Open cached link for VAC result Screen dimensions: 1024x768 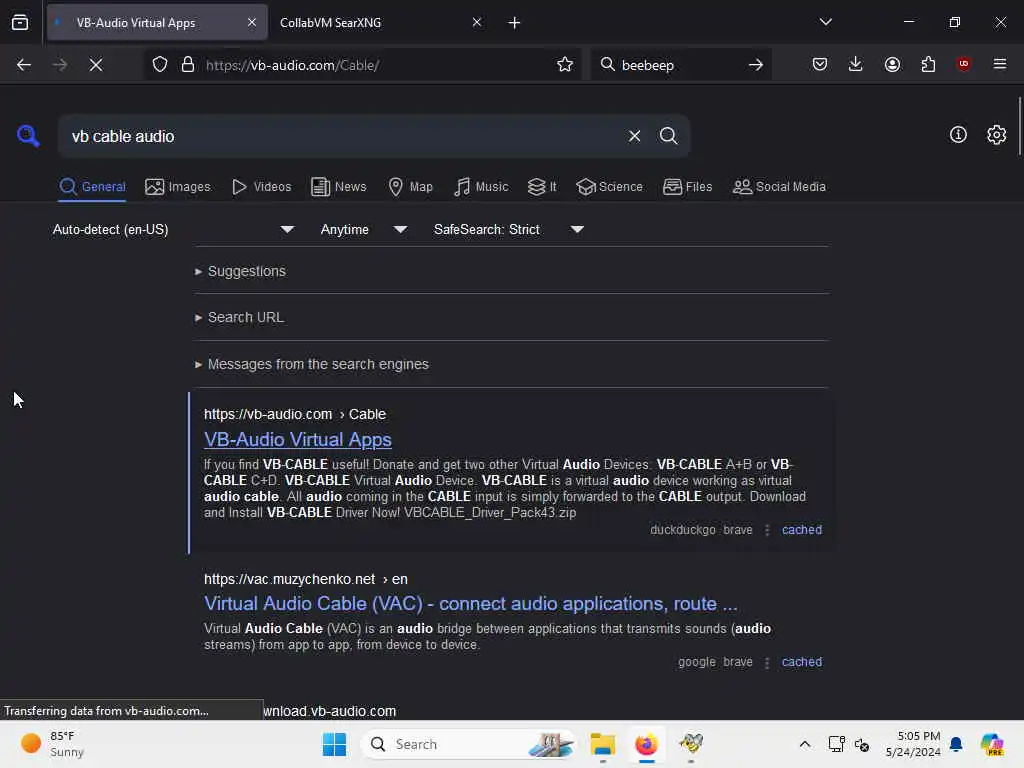802,662
